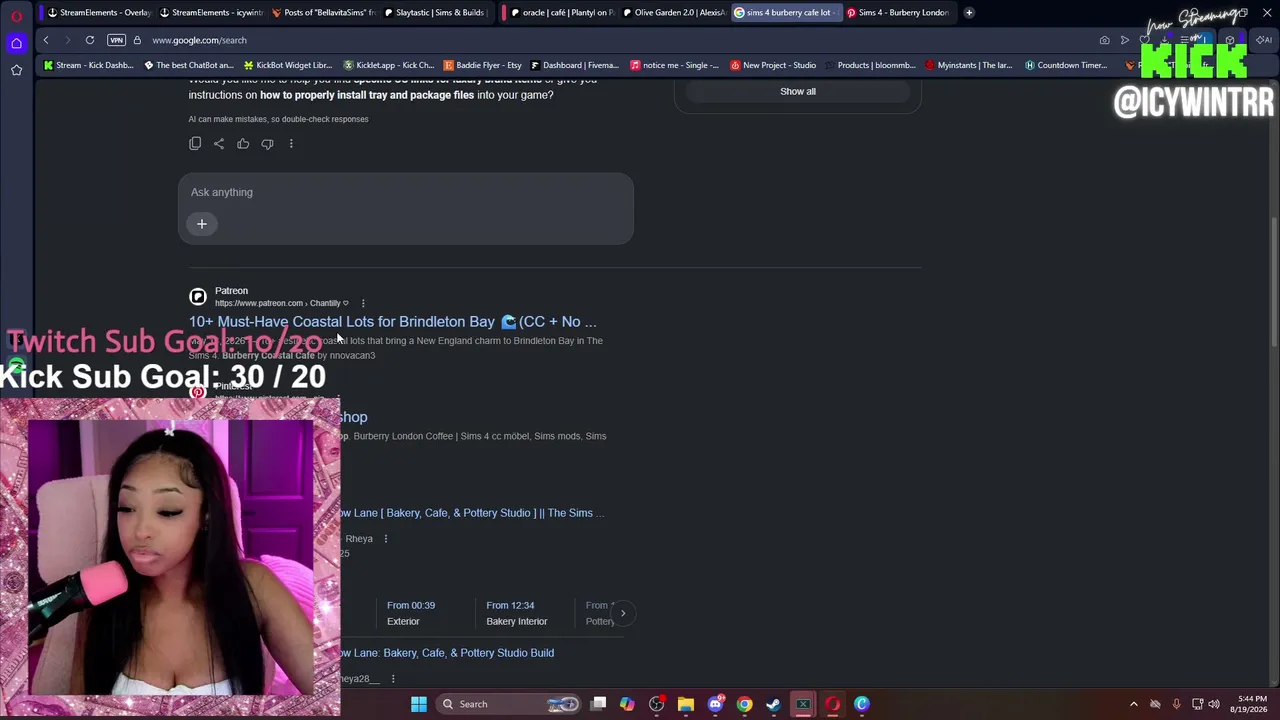
Task: Switch to the Slaytastic Sims & Builds tab
Action: coord(436,13)
